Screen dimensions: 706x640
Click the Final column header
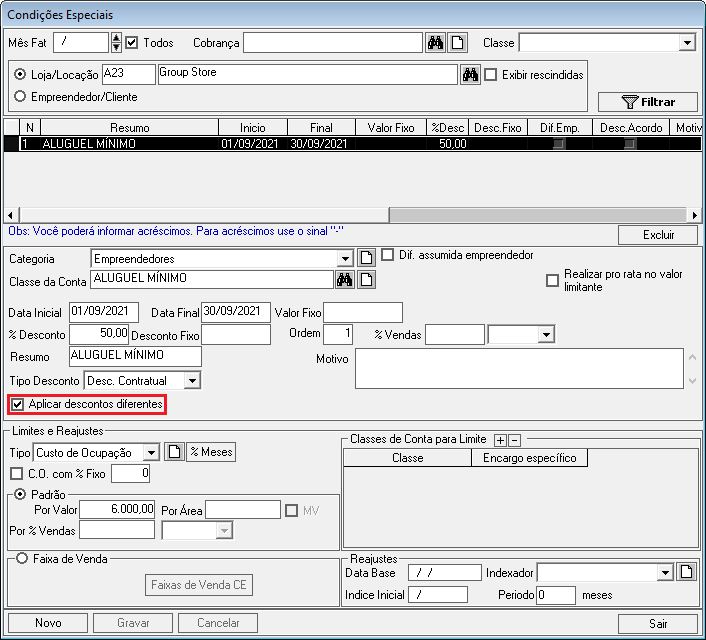[321, 128]
